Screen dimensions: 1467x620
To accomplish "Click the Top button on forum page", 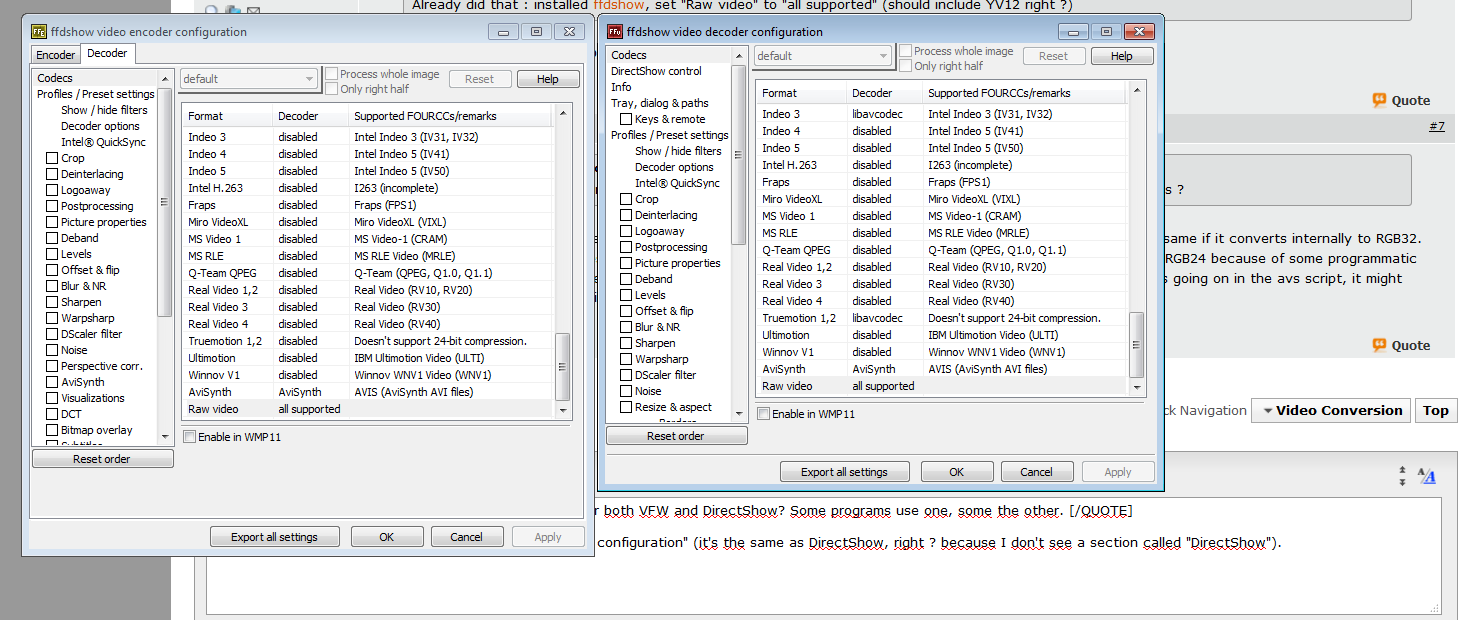I will pyautogui.click(x=1436, y=411).
